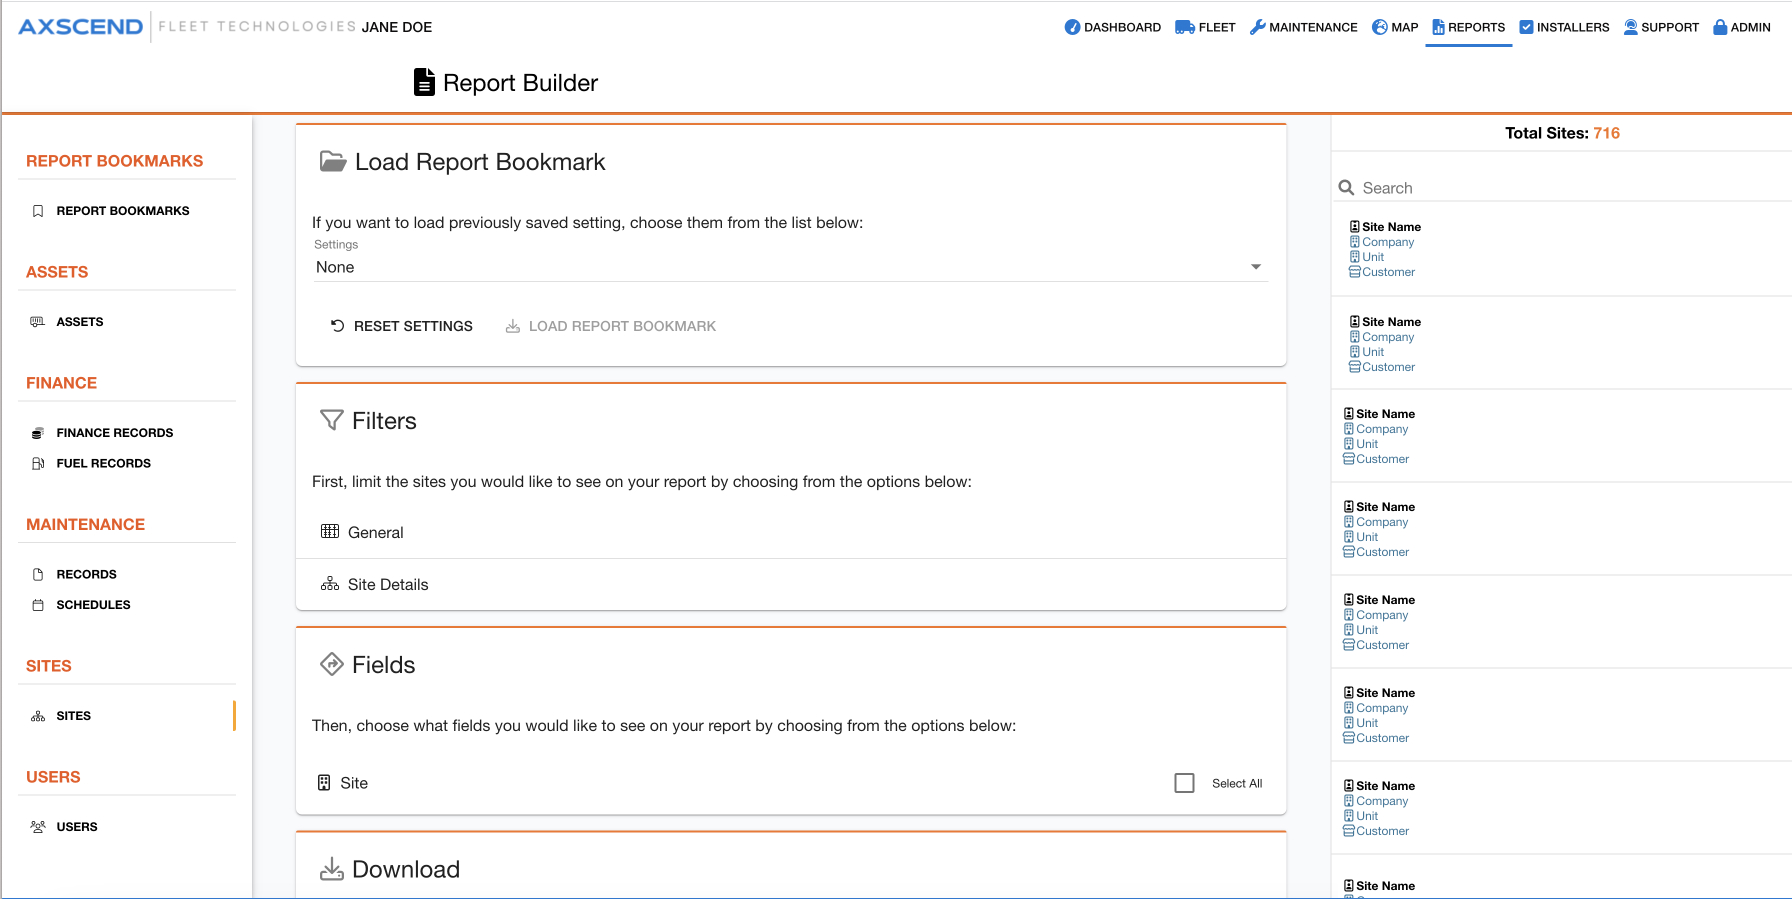
Task: Click the Fleet truck icon
Action: pos(1184,27)
